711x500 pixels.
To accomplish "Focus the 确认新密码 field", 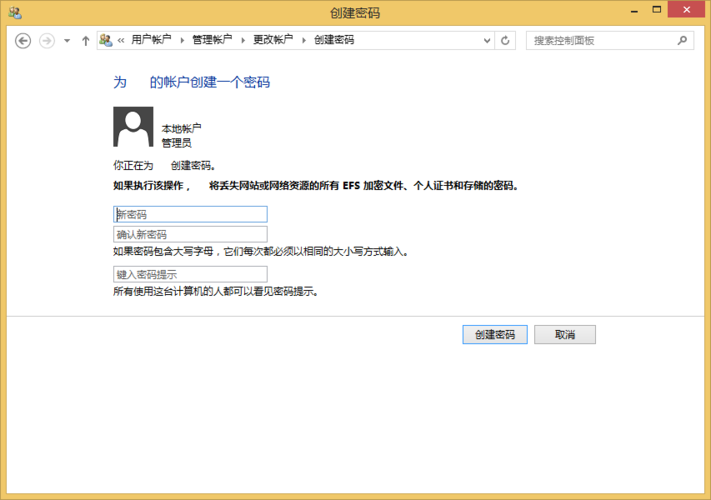I will 190,234.
